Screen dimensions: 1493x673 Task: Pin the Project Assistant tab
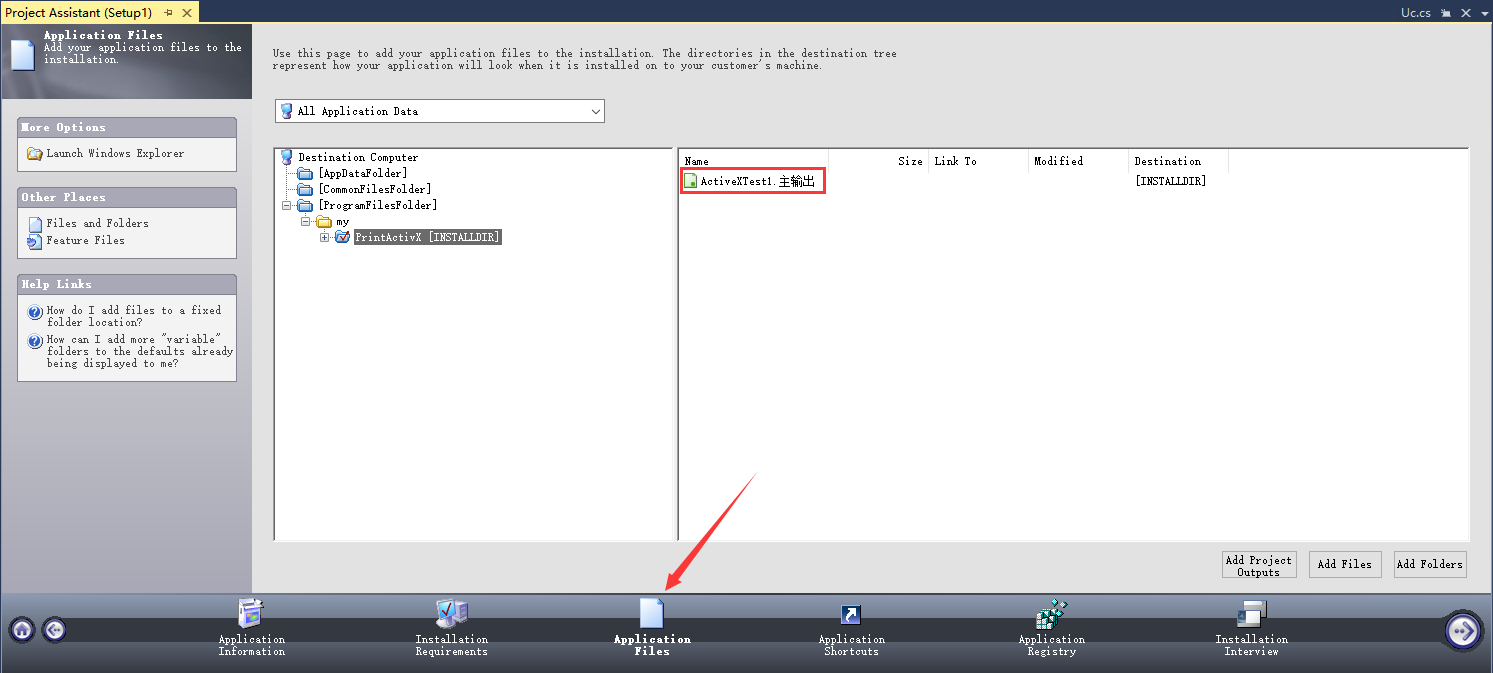(x=168, y=12)
